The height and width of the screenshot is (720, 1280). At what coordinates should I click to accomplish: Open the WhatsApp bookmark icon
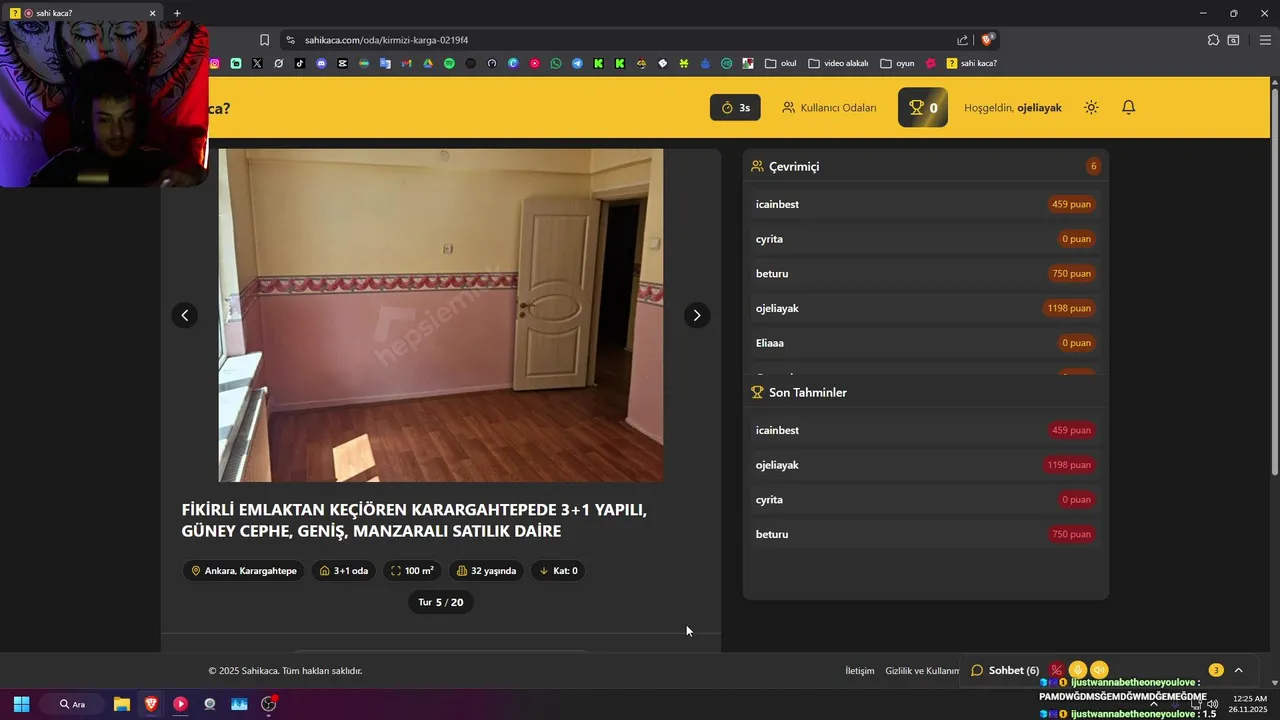(556, 63)
